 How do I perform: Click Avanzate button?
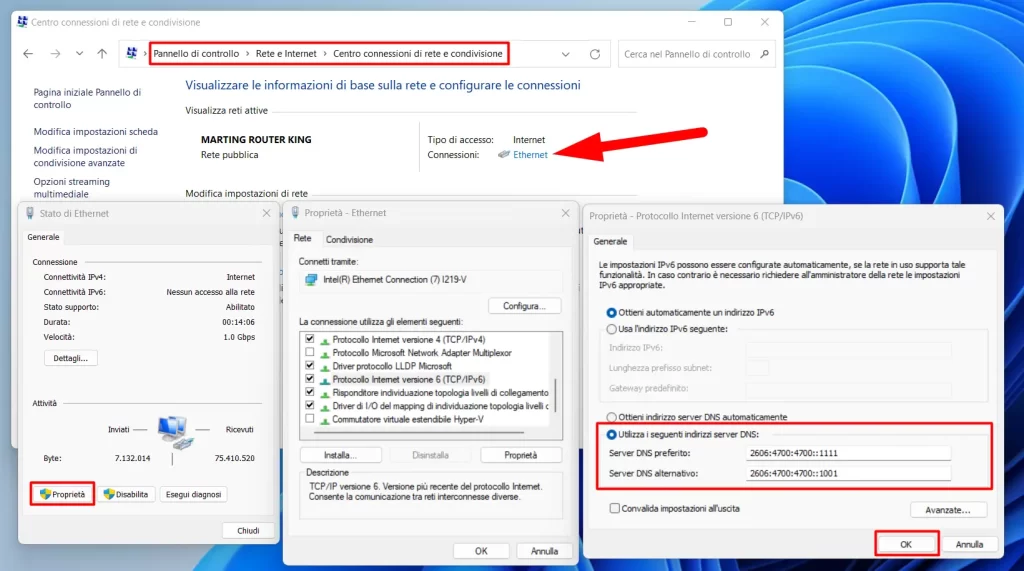click(948, 510)
